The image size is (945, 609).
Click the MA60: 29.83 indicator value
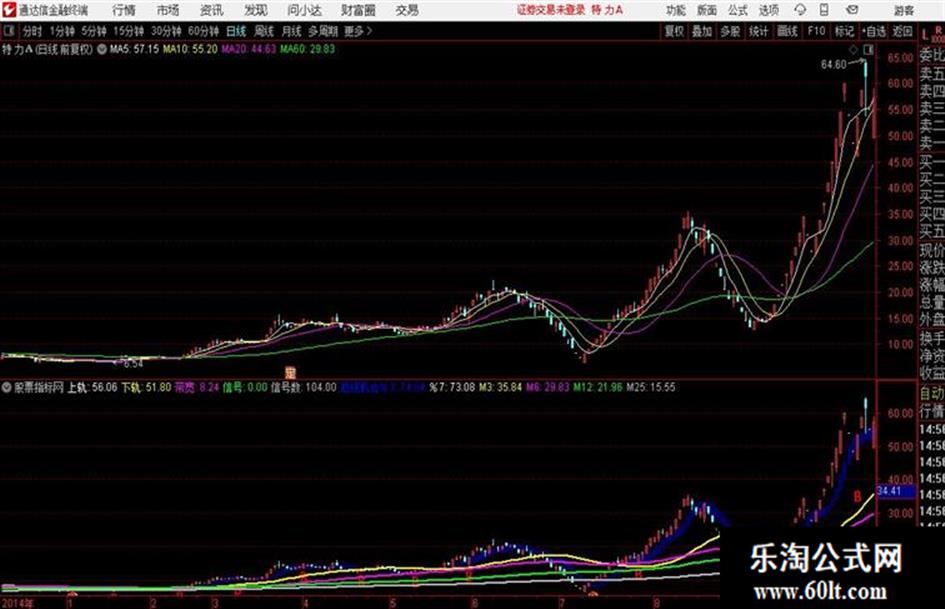coord(307,49)
